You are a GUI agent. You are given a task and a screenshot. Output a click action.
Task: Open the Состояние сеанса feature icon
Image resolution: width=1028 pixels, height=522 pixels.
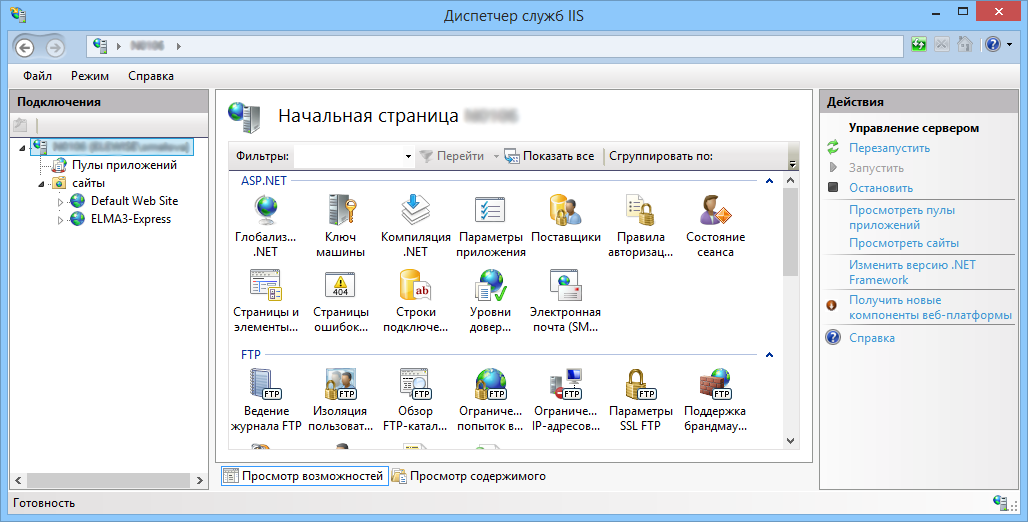click(716, 211)
